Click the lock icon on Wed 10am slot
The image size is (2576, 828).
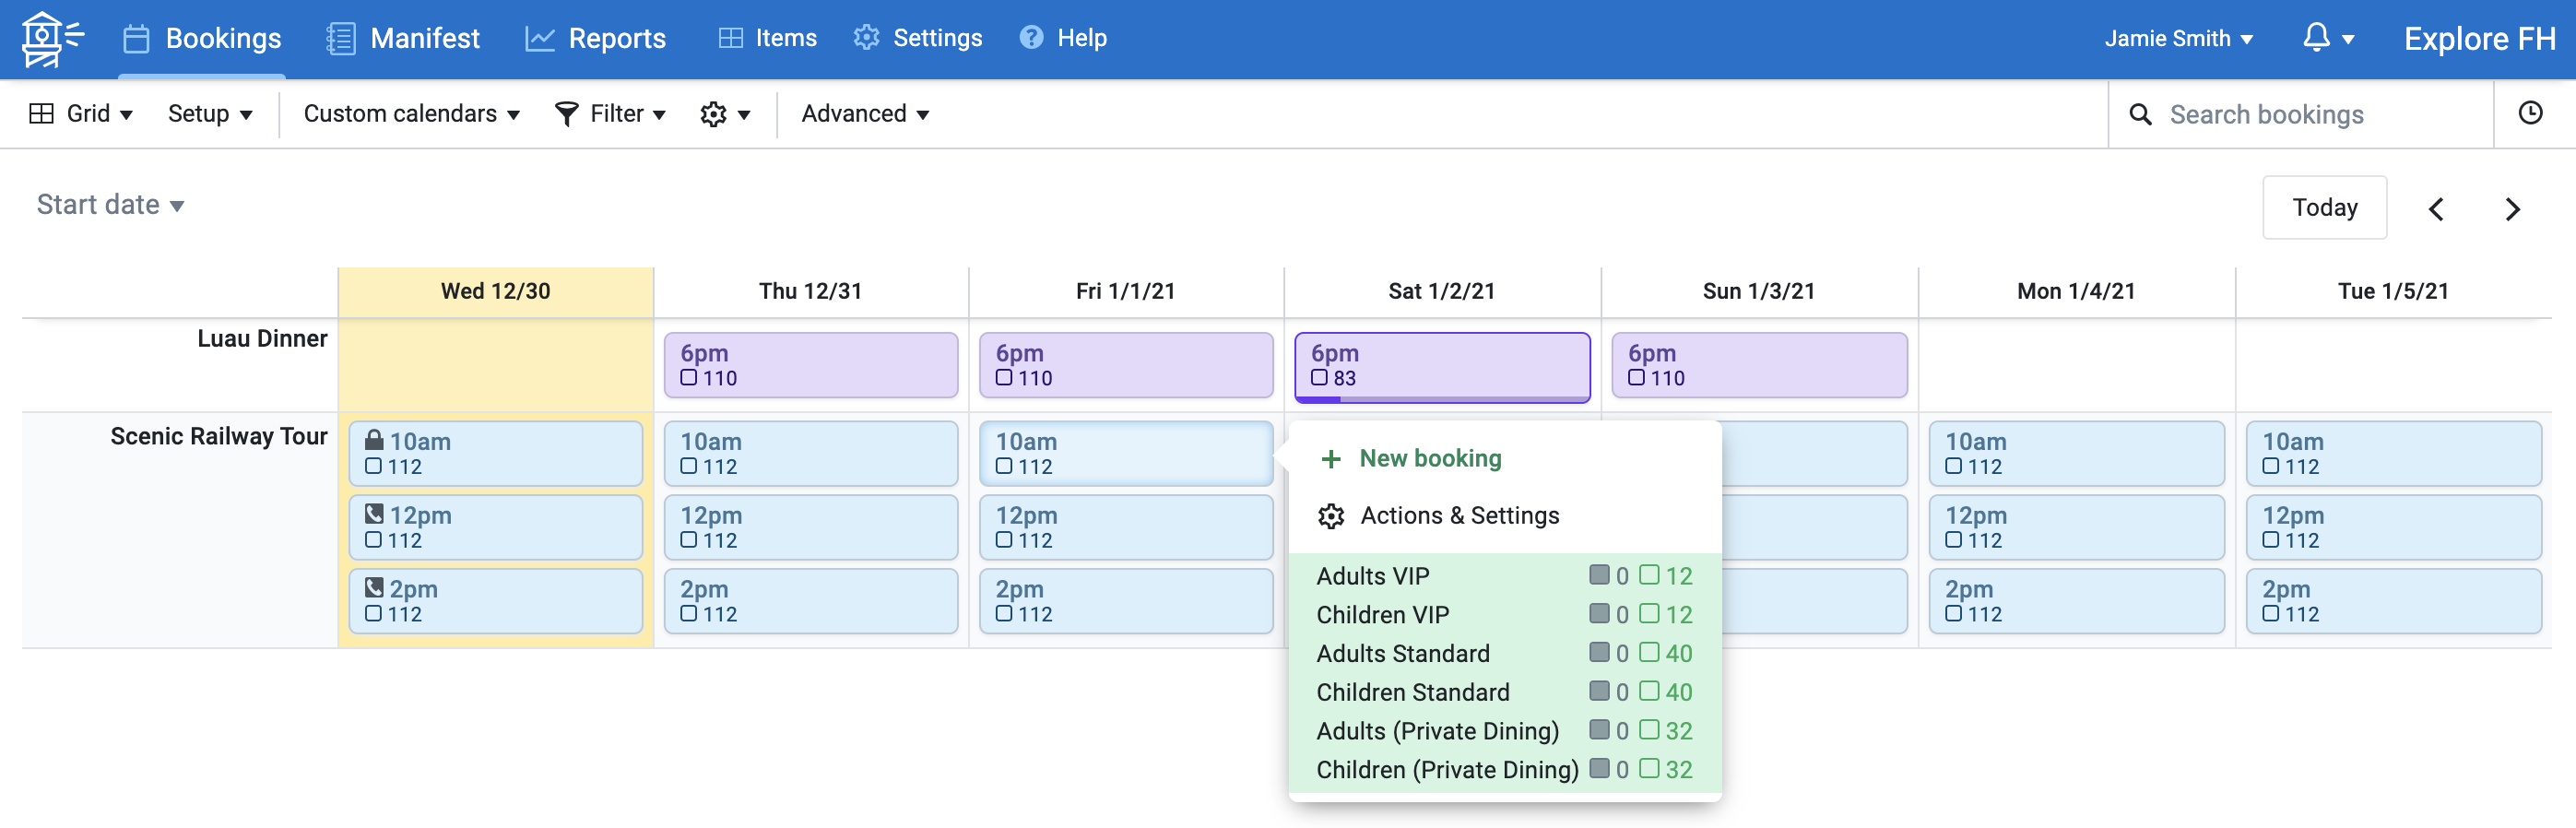374,439
